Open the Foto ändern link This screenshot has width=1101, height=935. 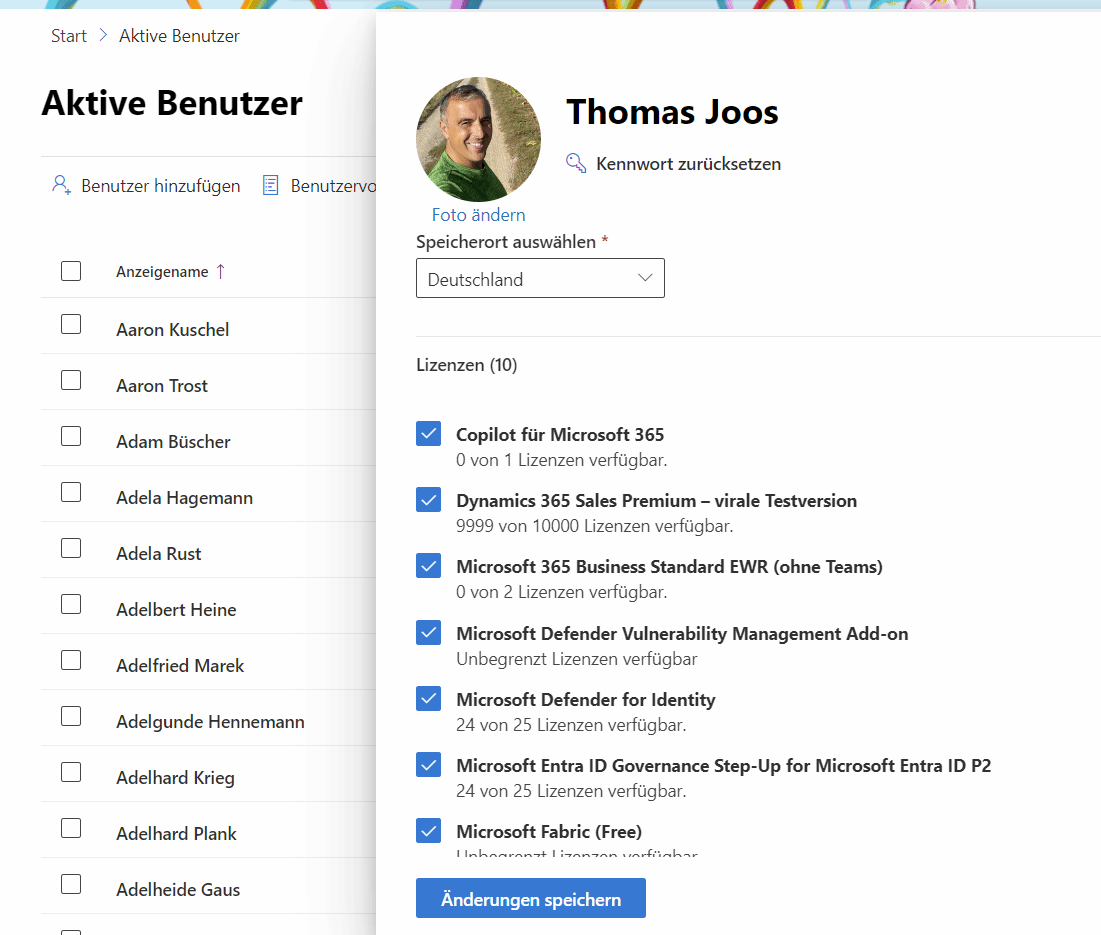(x=478, y=214)
